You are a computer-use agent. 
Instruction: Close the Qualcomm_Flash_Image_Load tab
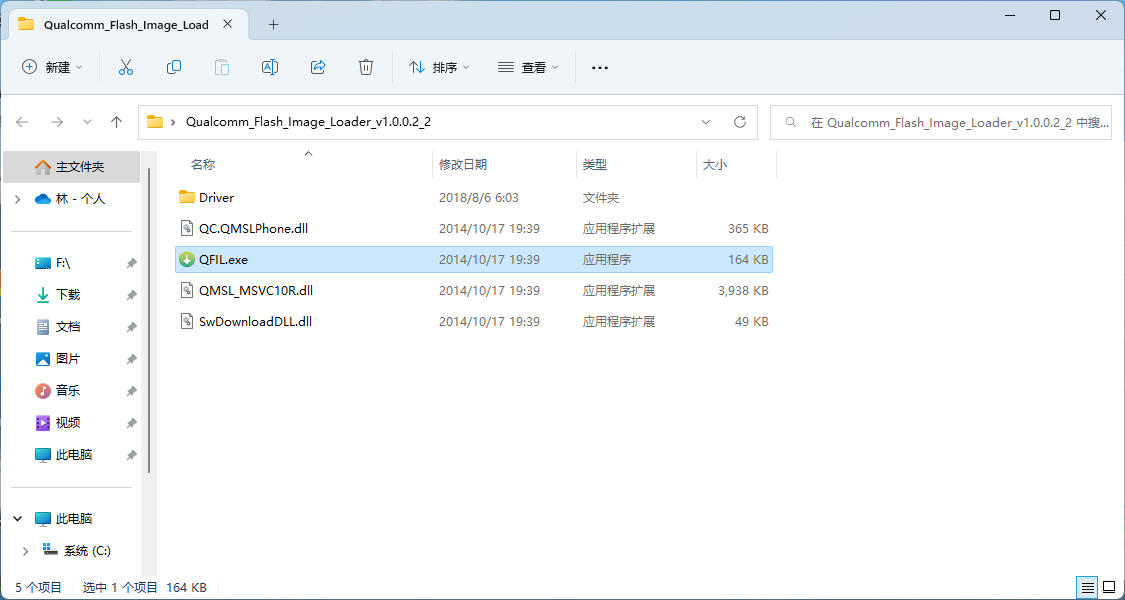(x=227, y=24)
